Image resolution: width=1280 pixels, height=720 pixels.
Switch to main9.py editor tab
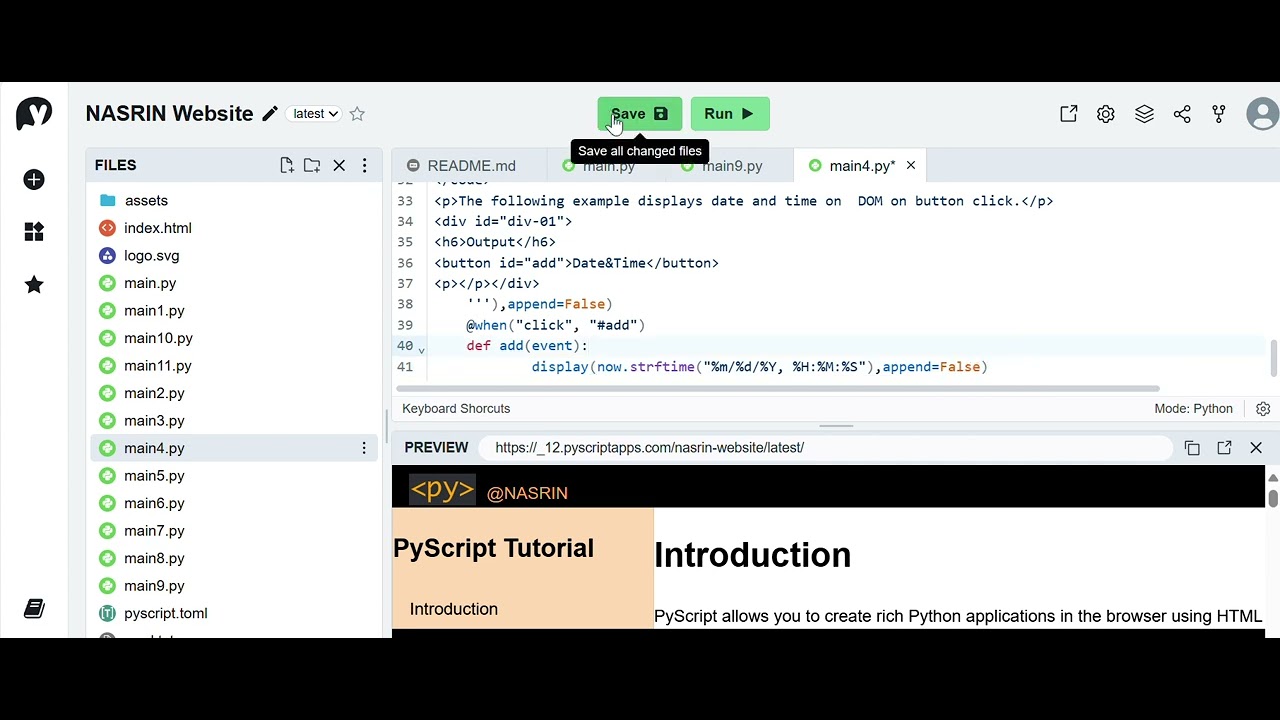(732, 166)
